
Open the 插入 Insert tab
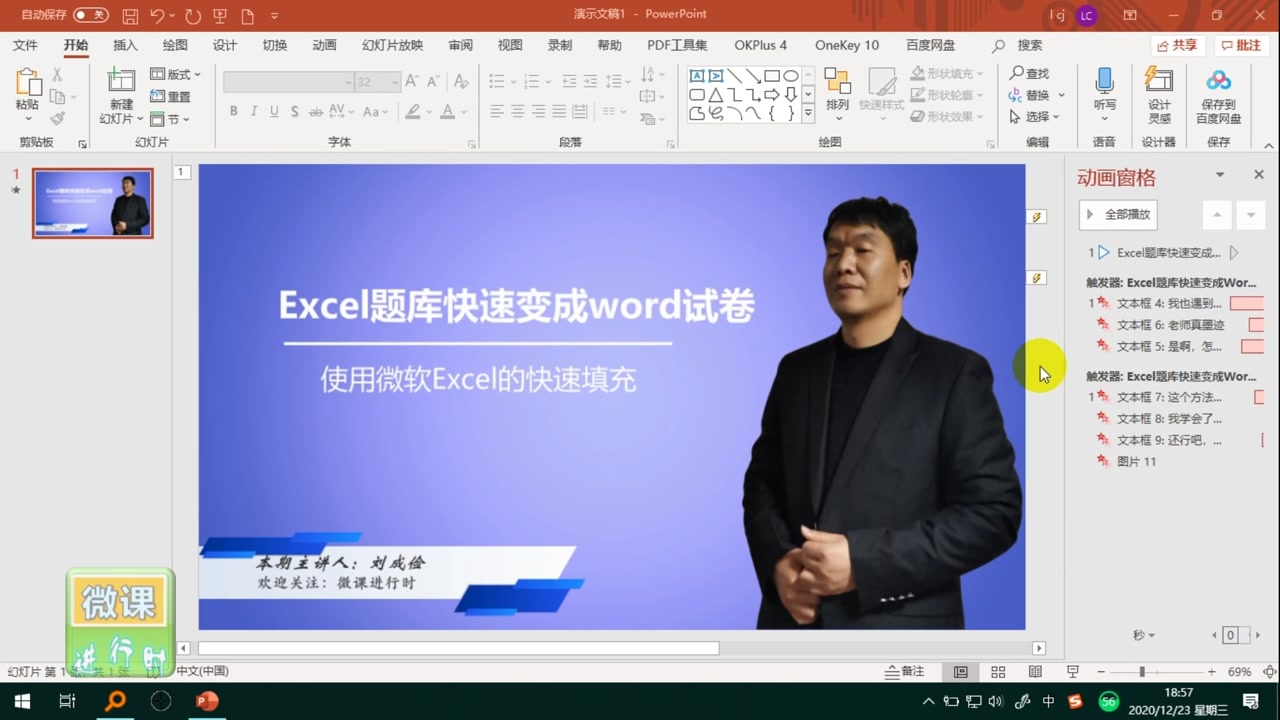(125, 45)
